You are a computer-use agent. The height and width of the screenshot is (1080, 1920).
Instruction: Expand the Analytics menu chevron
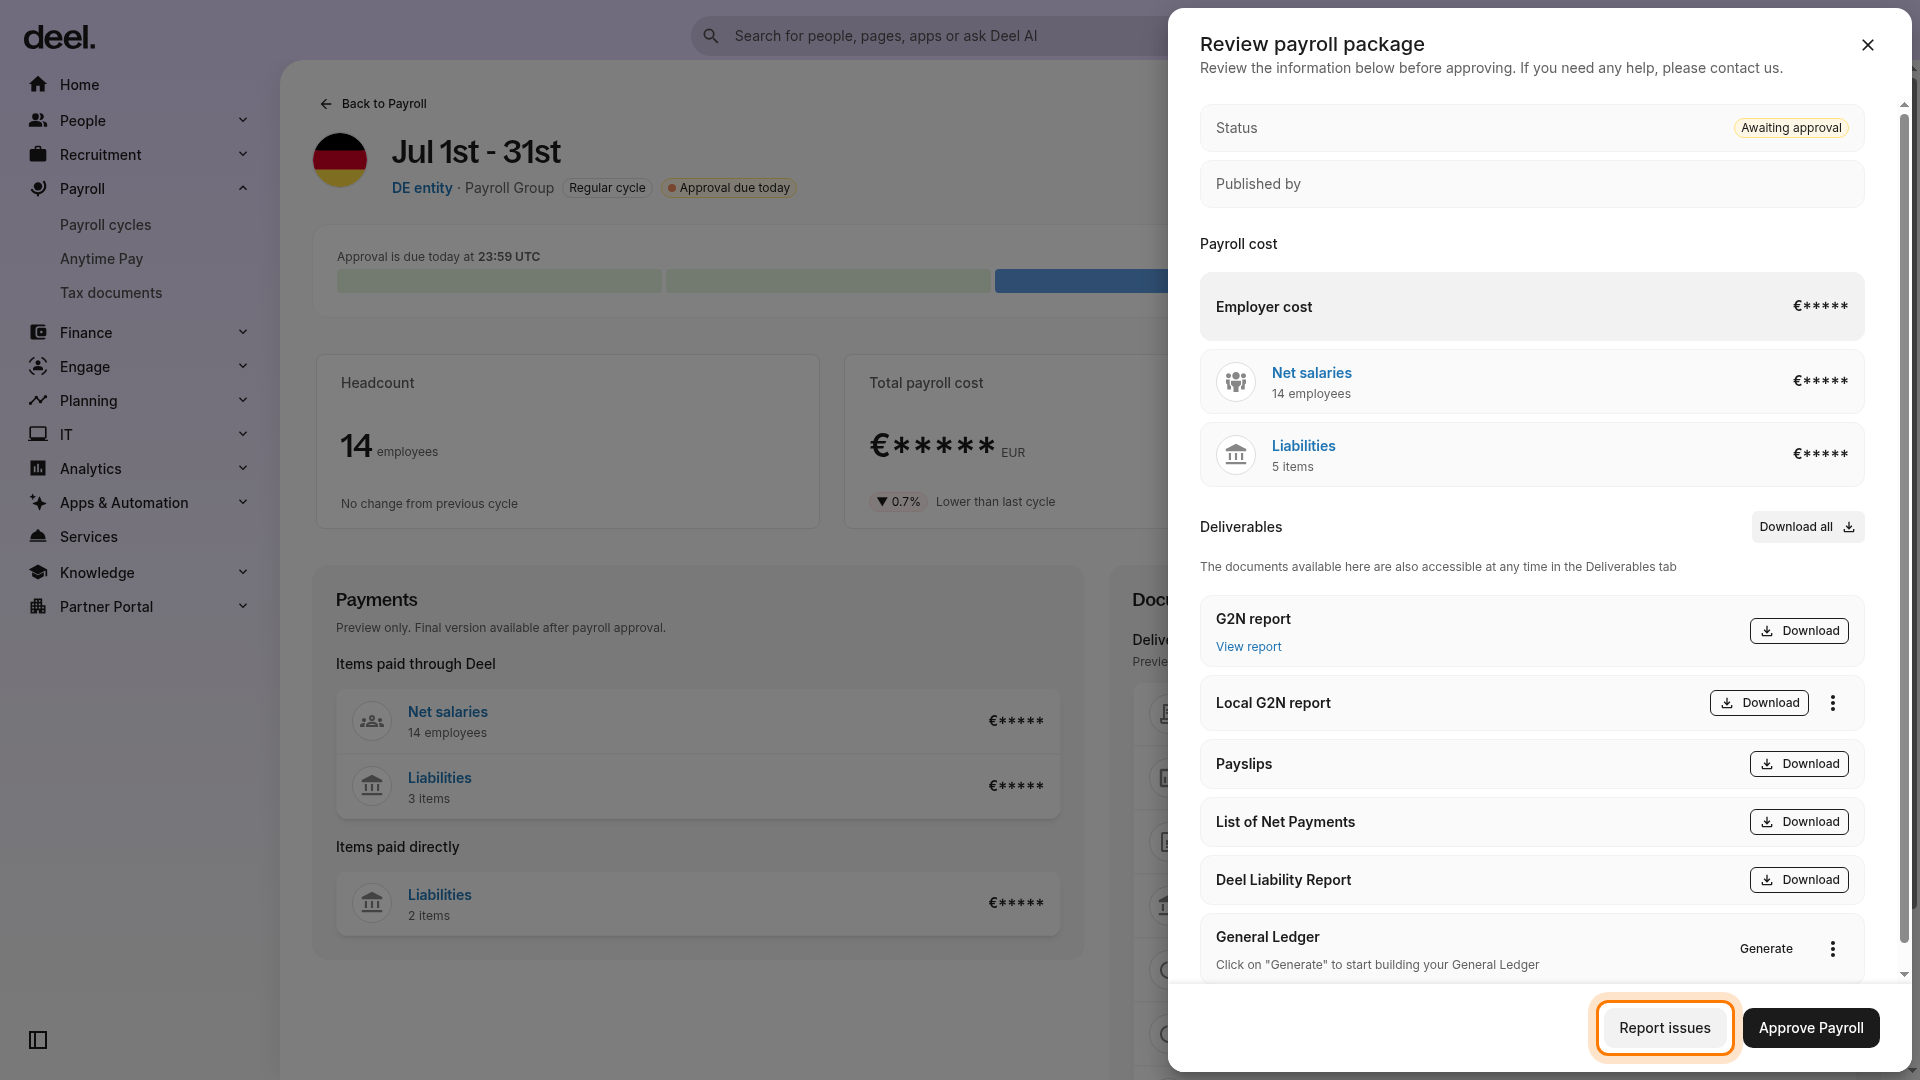click(x=243, y=469)
